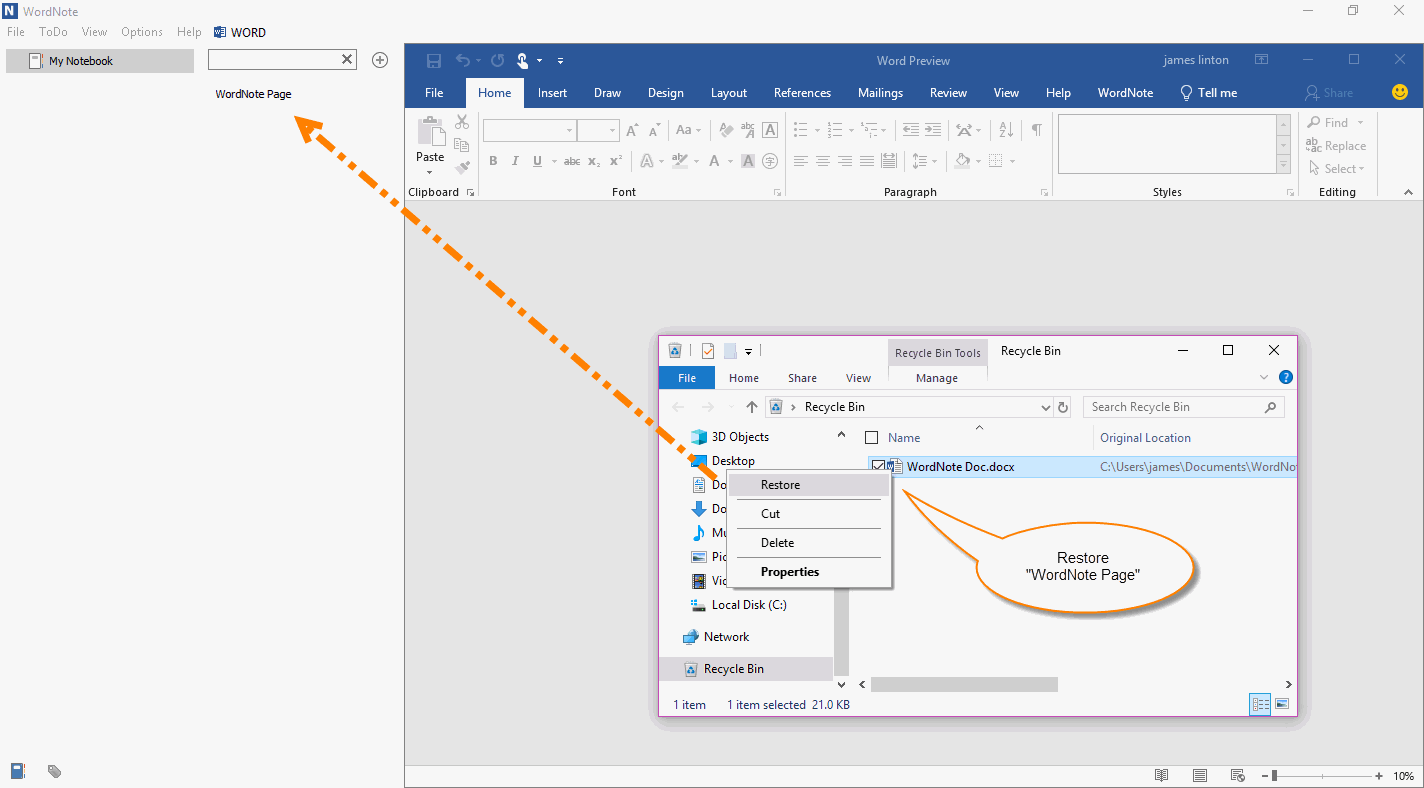Screen dimensions: 1424x788
Task: Open the Bullets list dropdown arrow
Action: pyautogui.click(x=818, y=130)
